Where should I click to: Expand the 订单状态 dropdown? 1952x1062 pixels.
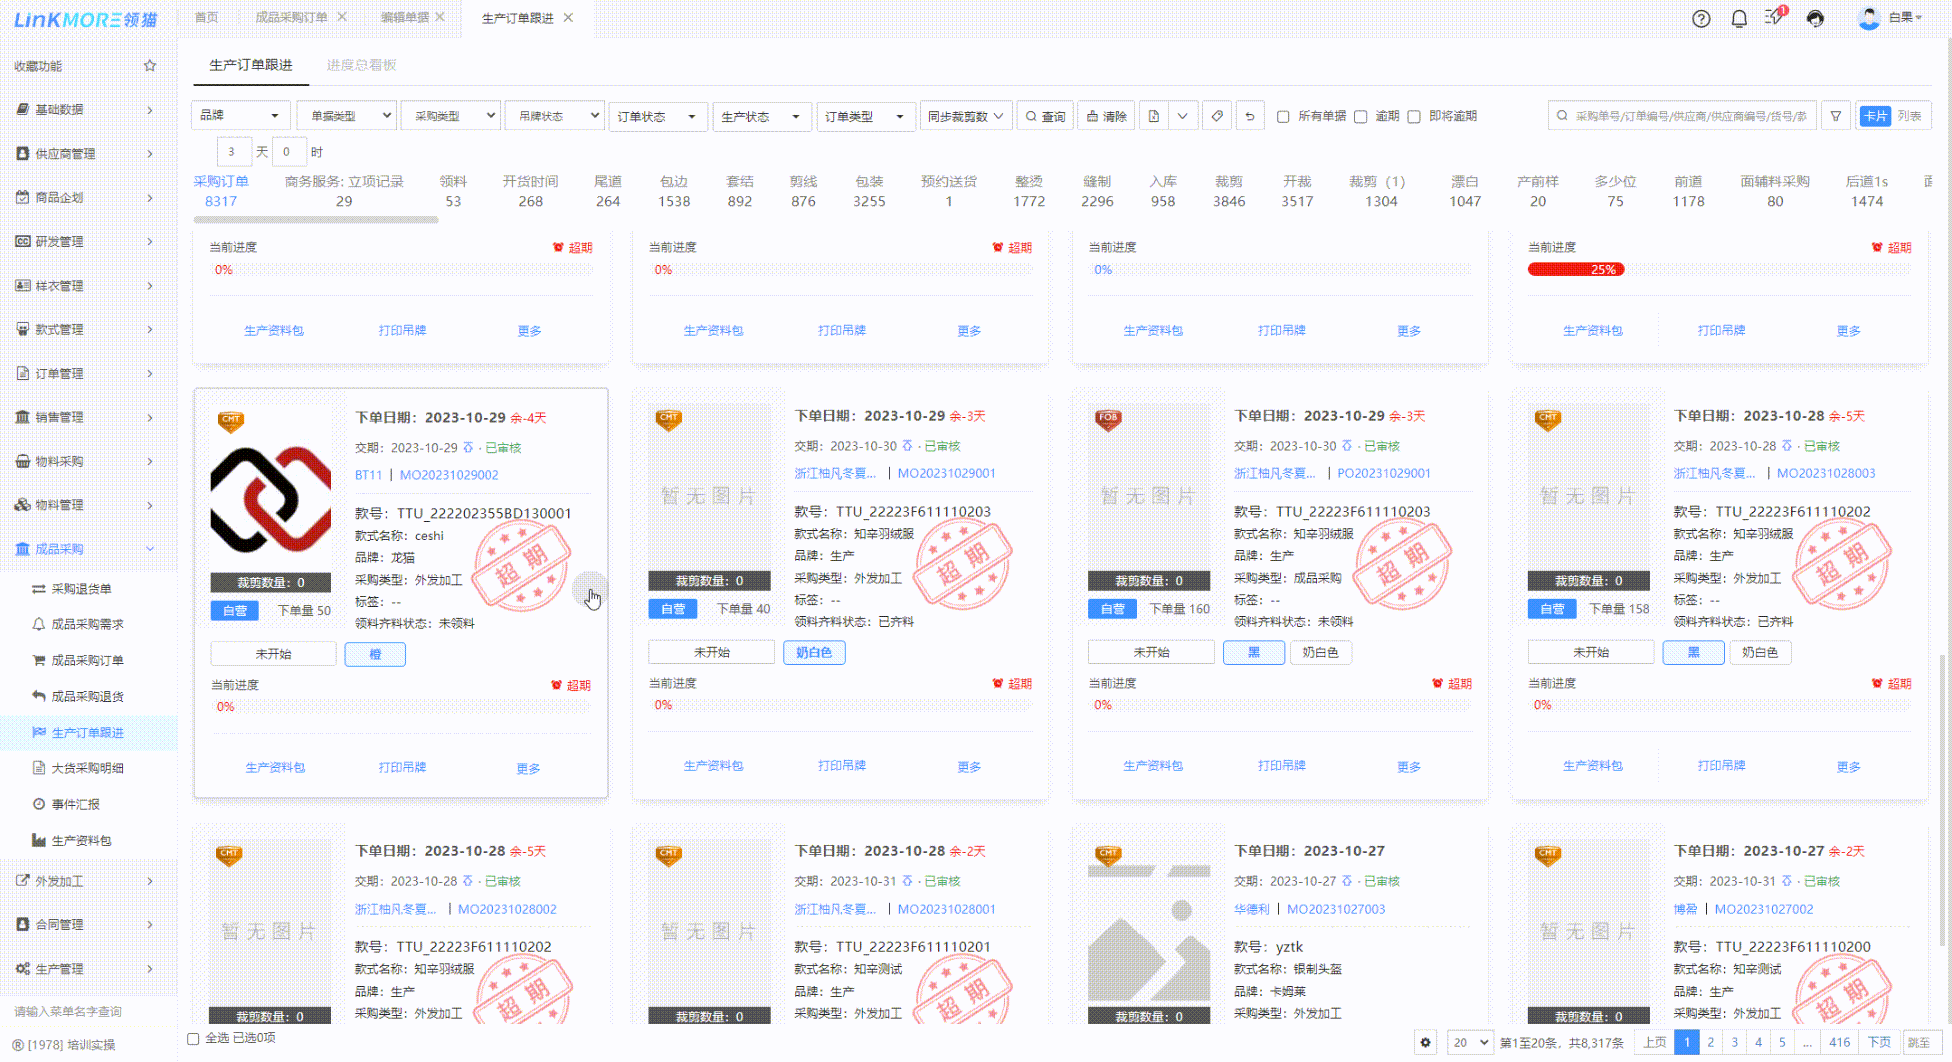(657, 117)
